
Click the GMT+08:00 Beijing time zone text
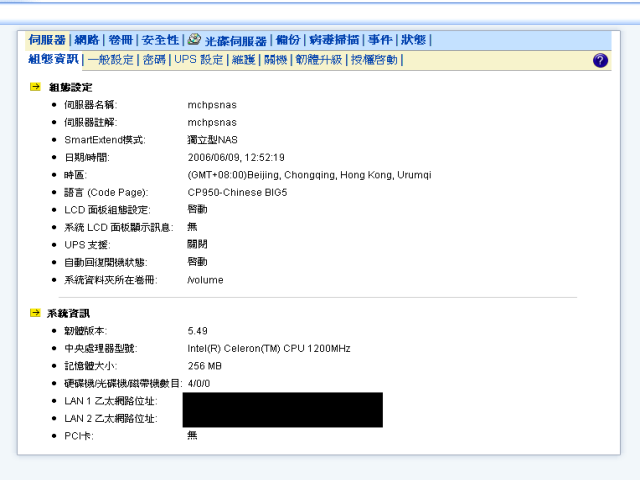tap(309, 175)
